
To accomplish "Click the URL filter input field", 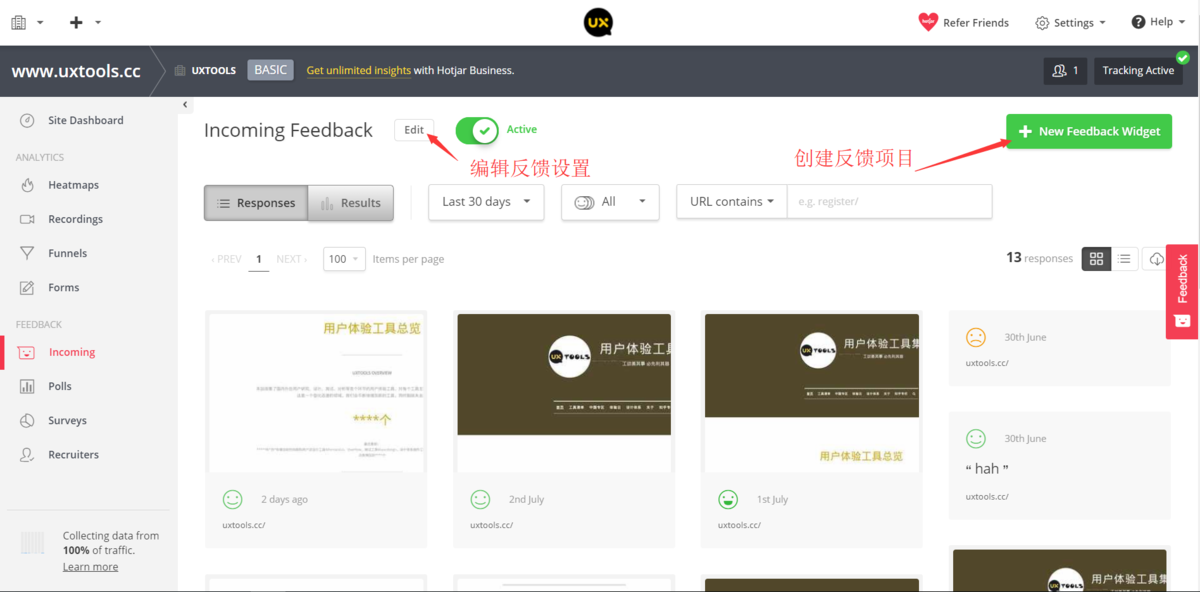I will [890, 202].
